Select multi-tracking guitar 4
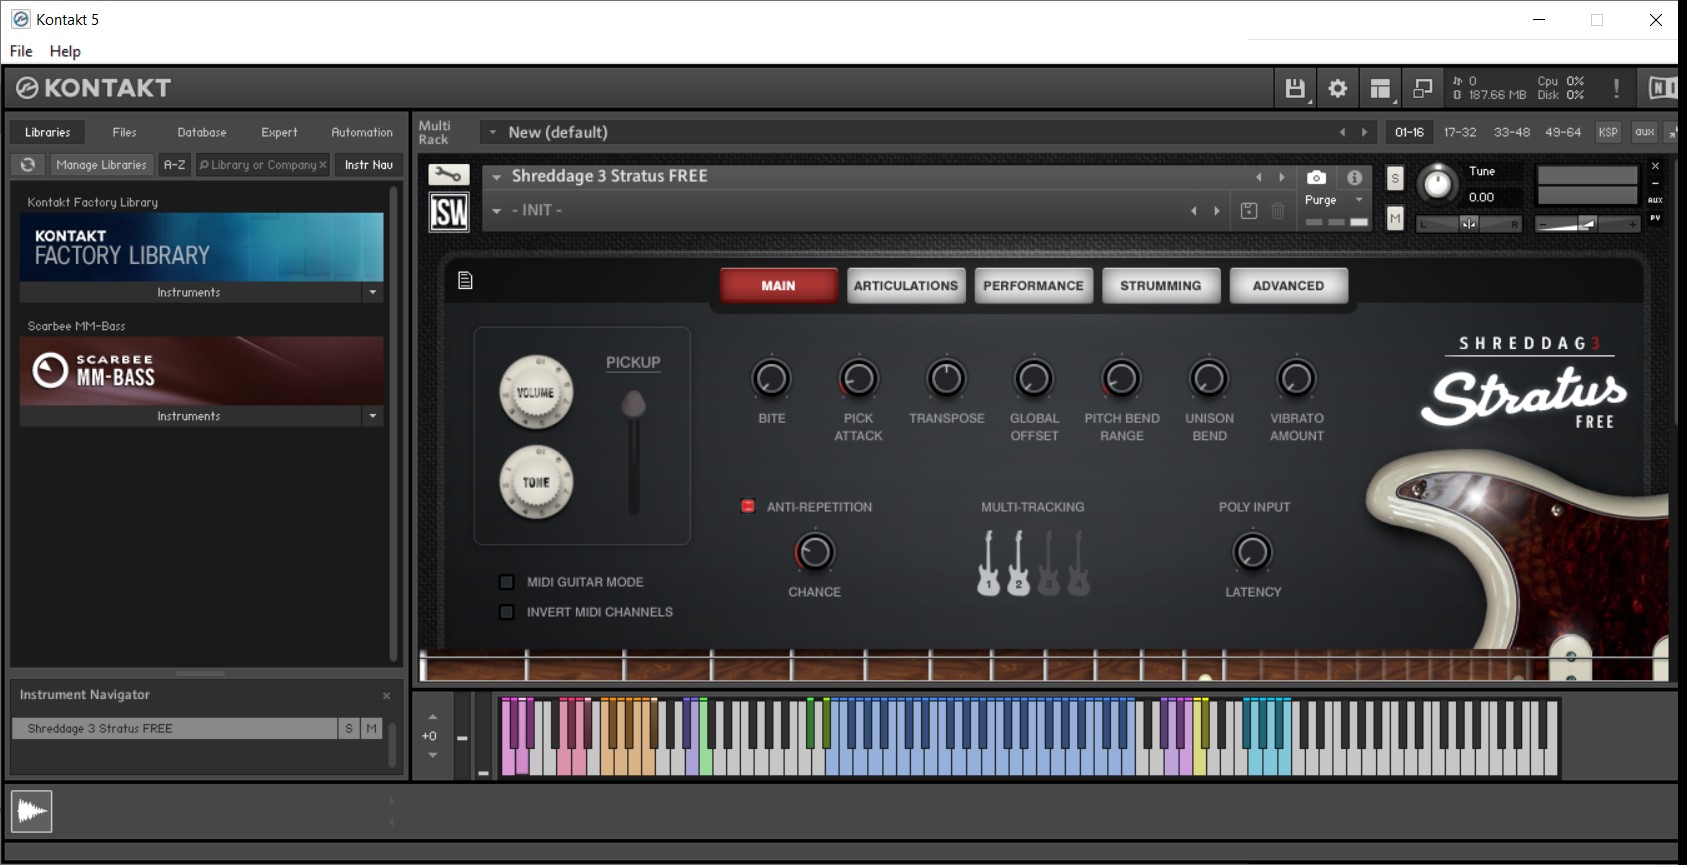 (x=1078, y=563)
